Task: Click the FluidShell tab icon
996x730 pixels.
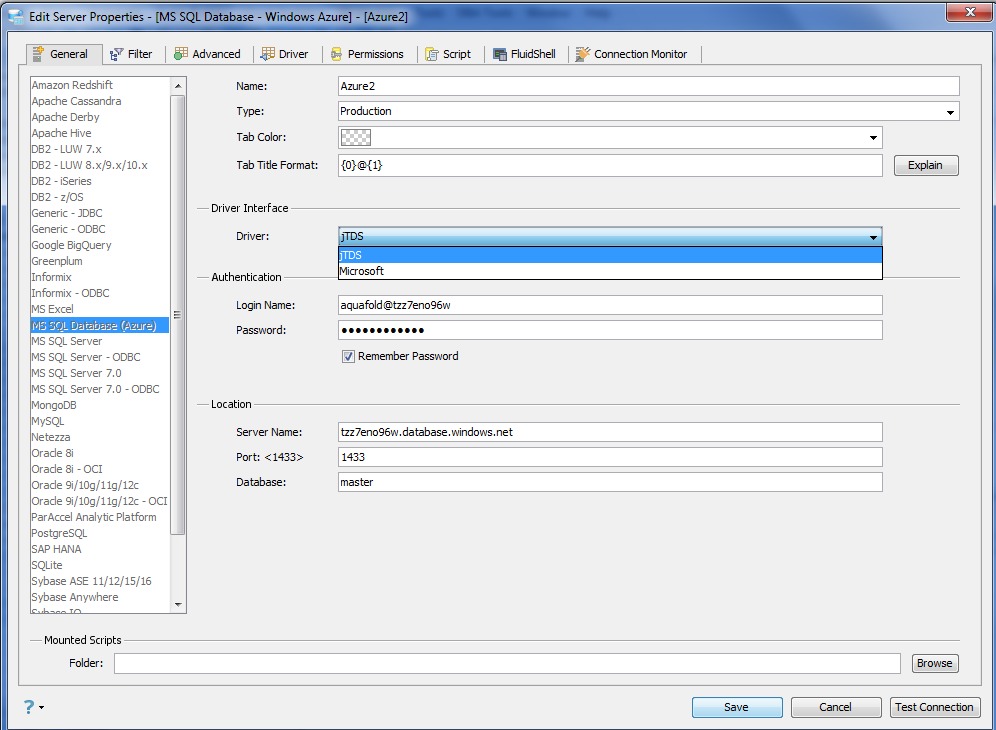Action: click(x=500, y=55)
